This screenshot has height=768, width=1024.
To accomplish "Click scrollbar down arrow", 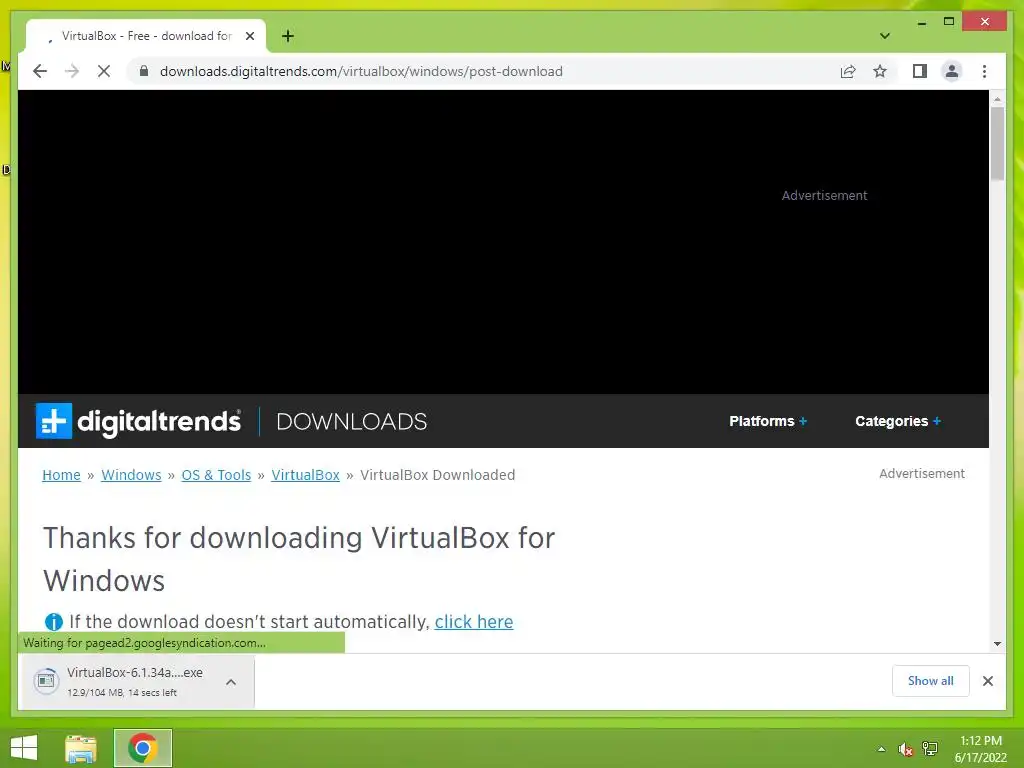I will (997, 643).
